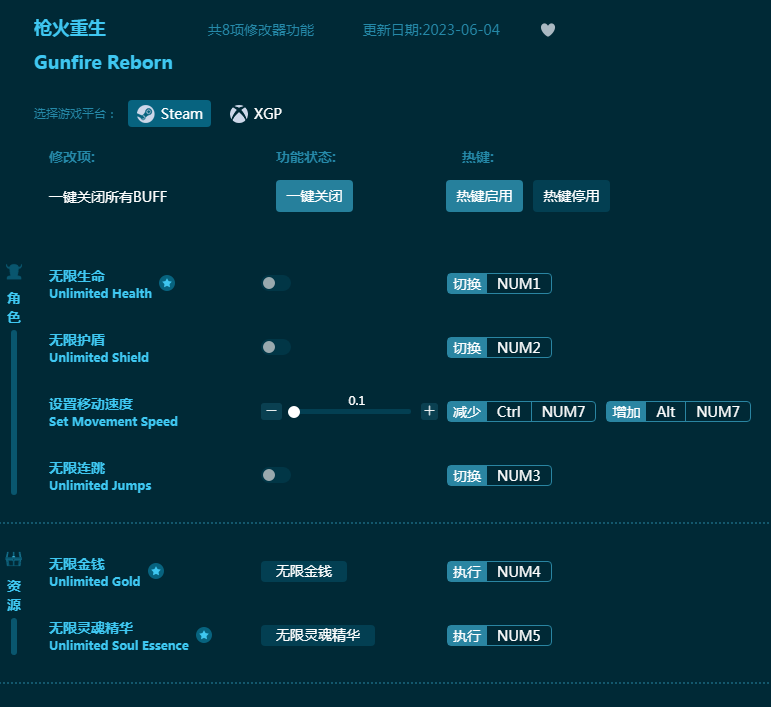Toggle the Unlimited Health switch

point(276,283)
